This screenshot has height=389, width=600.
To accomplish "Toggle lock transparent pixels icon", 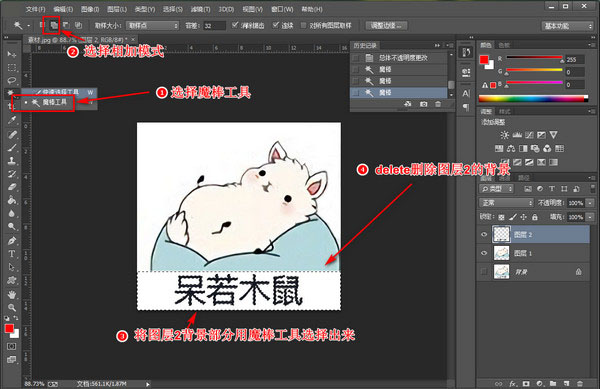I will [501, 217].
